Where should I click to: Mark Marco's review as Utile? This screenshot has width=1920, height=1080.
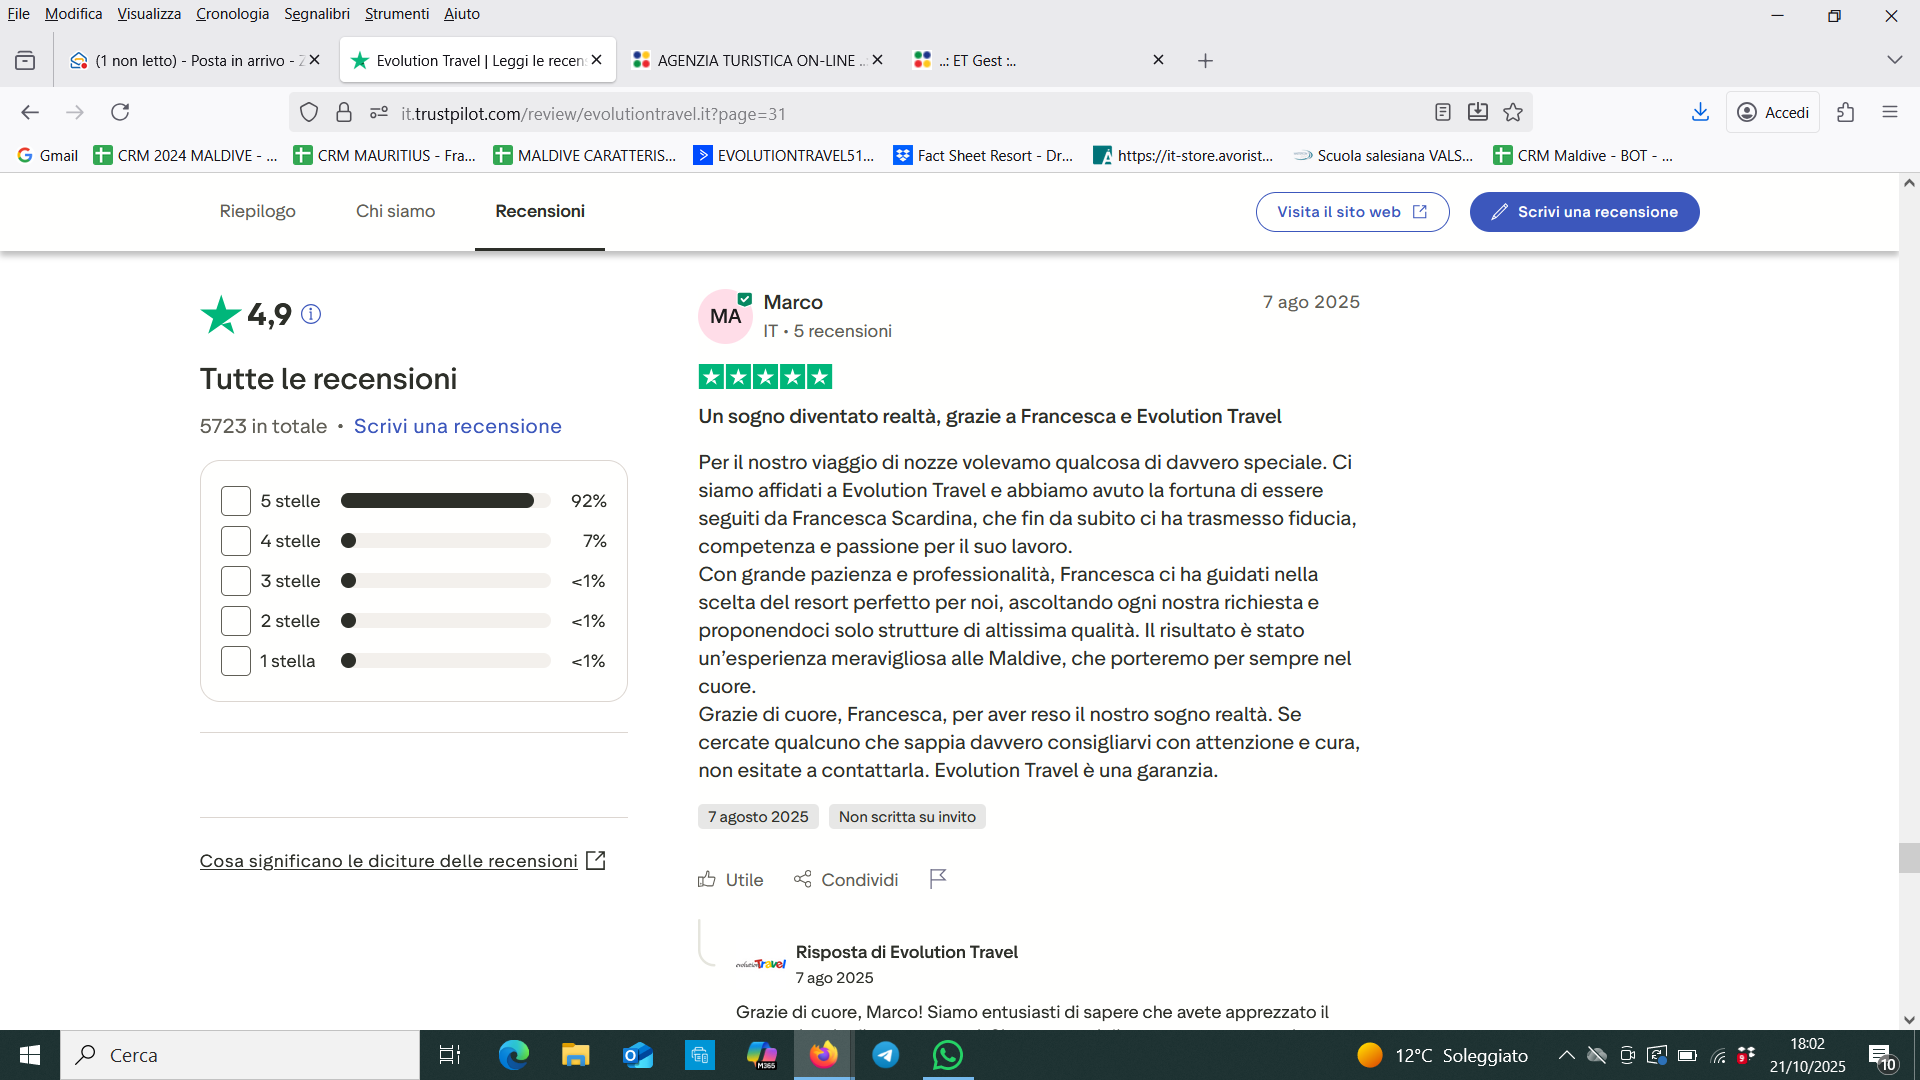tap(731, 880)
